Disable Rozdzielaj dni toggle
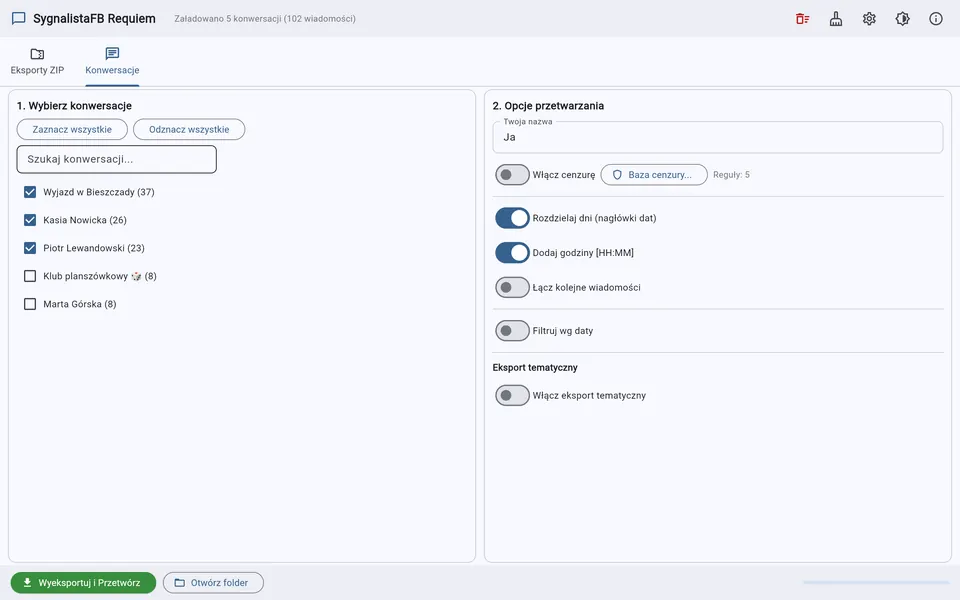Viewport: 960px width, 600px height. [512, 218]
